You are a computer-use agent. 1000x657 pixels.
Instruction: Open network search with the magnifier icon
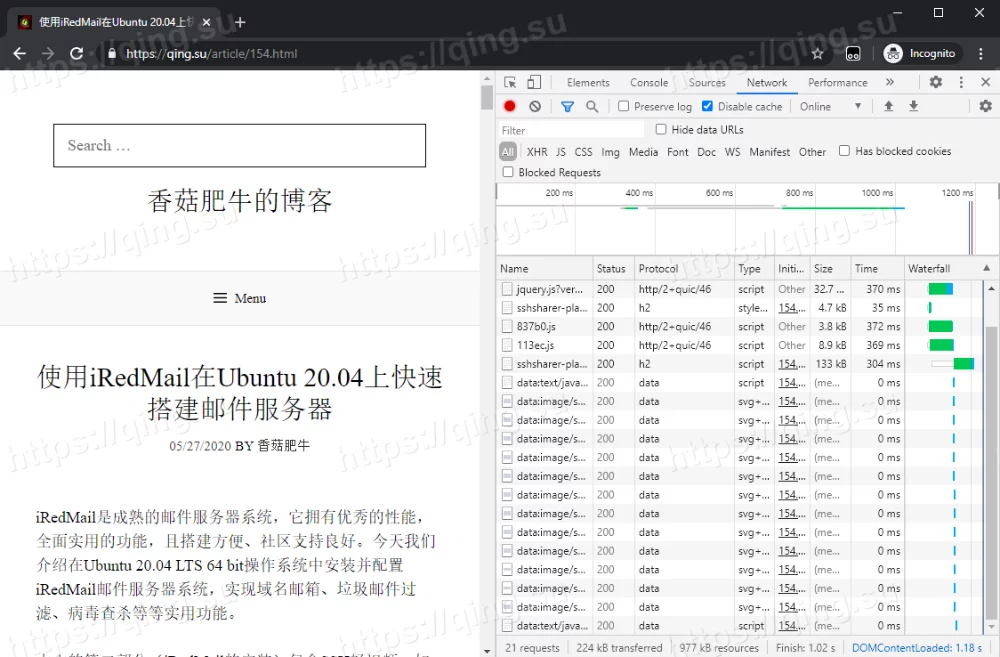coord(592,107)
